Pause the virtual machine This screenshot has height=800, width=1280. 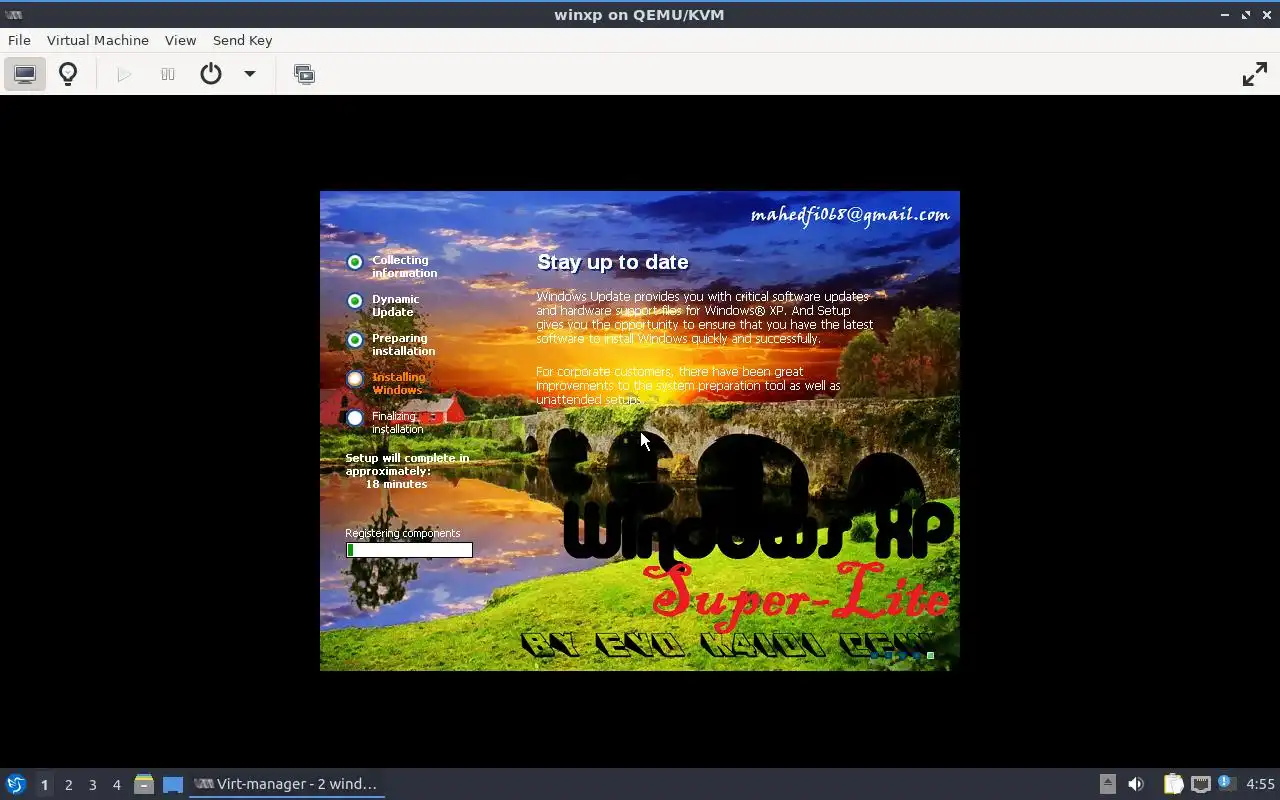pos(168,74)
